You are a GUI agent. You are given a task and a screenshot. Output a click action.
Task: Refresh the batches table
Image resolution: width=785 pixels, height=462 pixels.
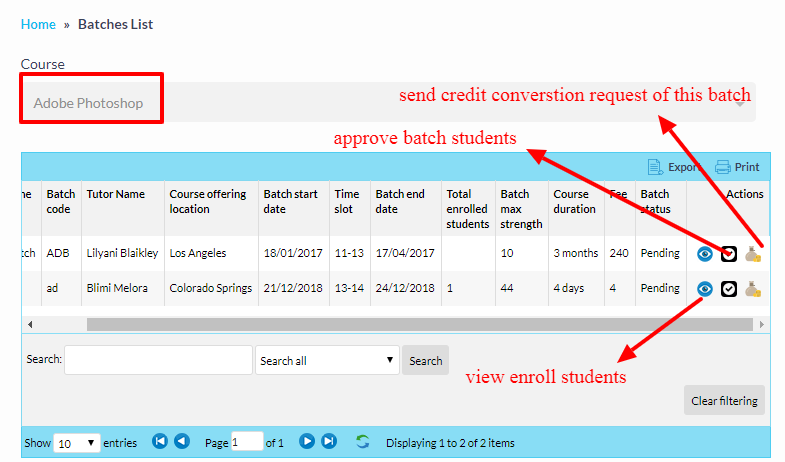363,441
